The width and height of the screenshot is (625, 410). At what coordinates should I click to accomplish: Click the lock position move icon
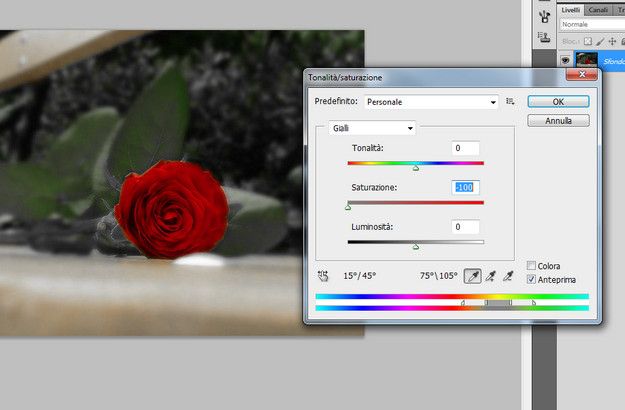(x=611, y=42)
